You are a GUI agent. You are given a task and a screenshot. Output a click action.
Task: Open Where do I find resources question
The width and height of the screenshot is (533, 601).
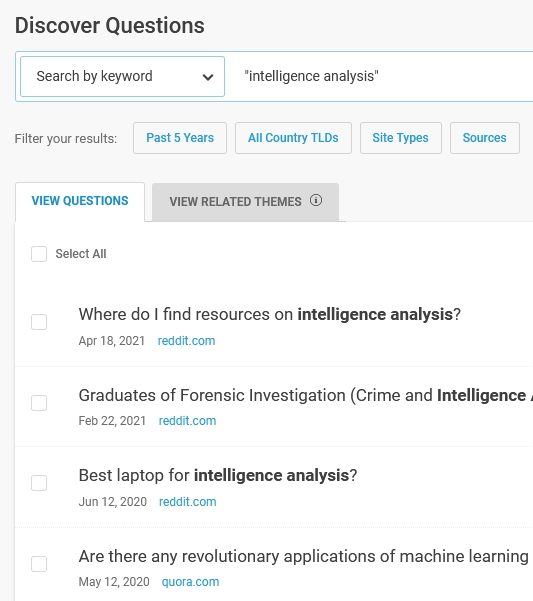(x=269, y=315)
